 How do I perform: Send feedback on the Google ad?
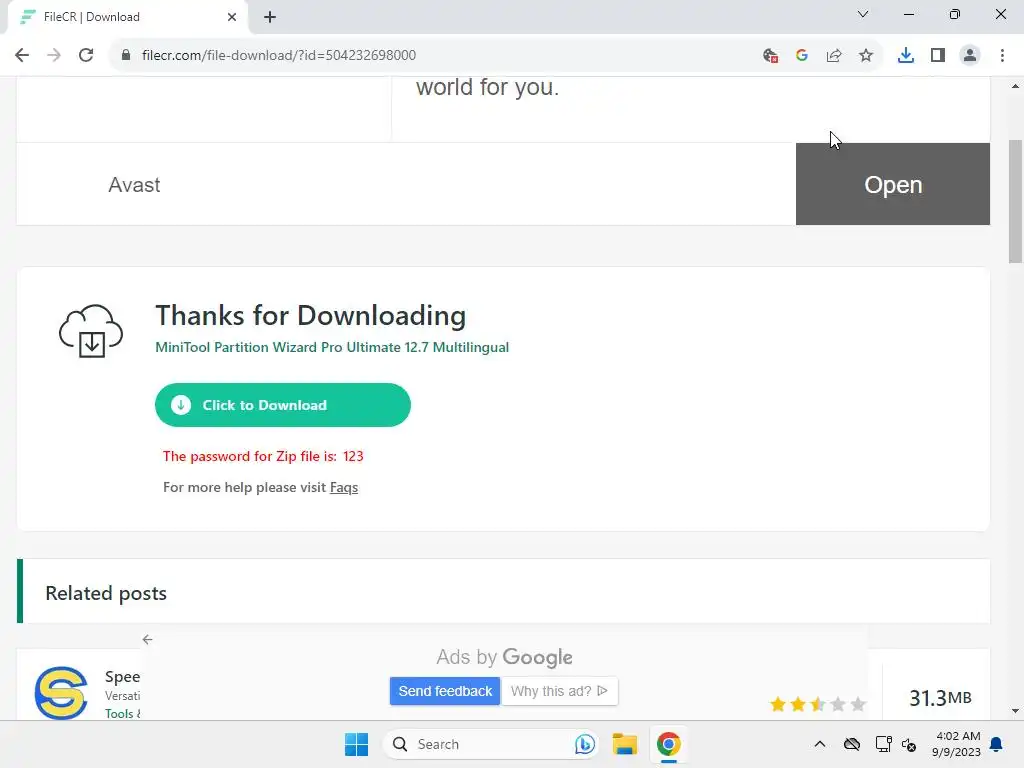(x=445, y=691)
